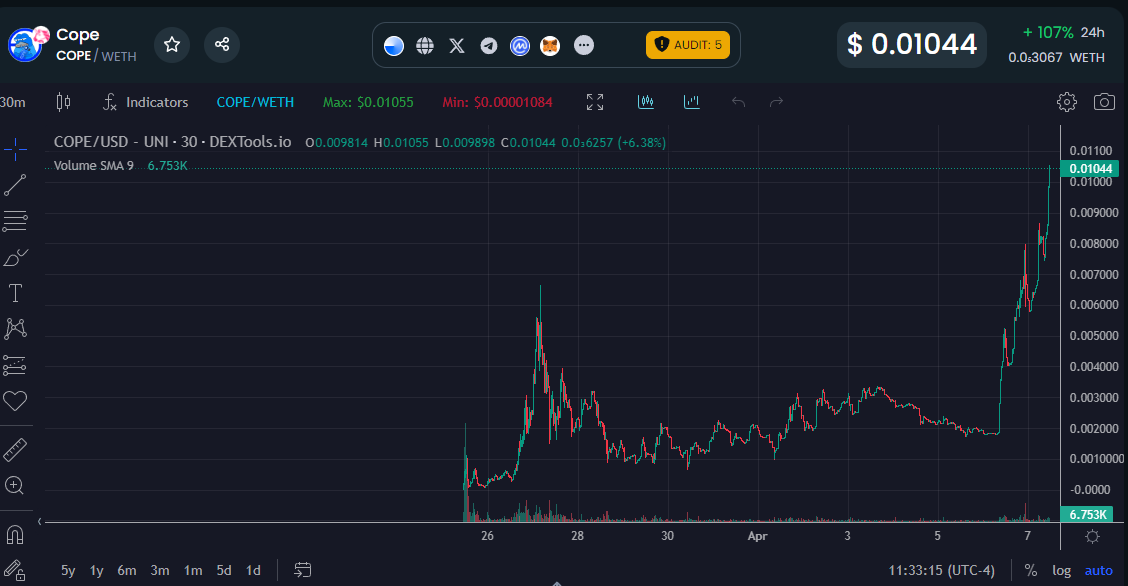Select the long position forecast tool
The image size is (1128, 586).
pyautogui.click(x=15, y=365)
